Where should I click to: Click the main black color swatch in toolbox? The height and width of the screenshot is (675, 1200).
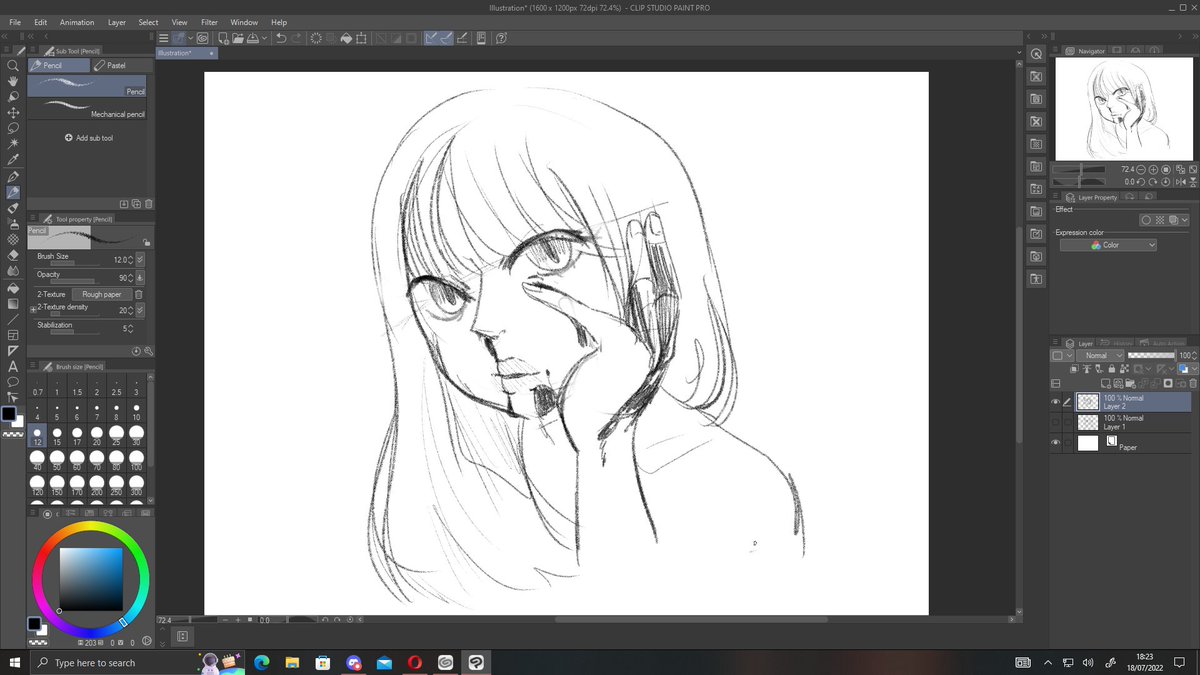coord(9,414)
